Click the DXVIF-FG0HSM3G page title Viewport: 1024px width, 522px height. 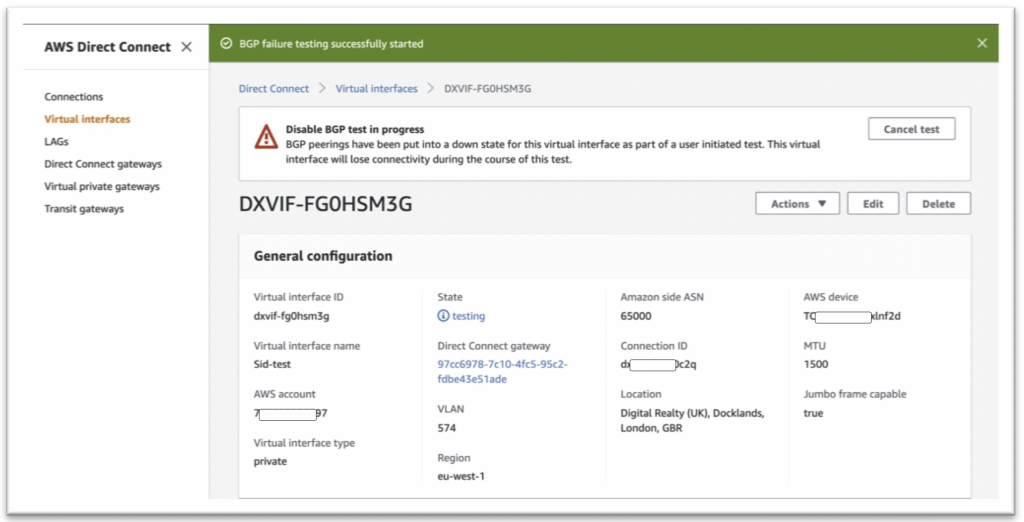click(325, 204)
